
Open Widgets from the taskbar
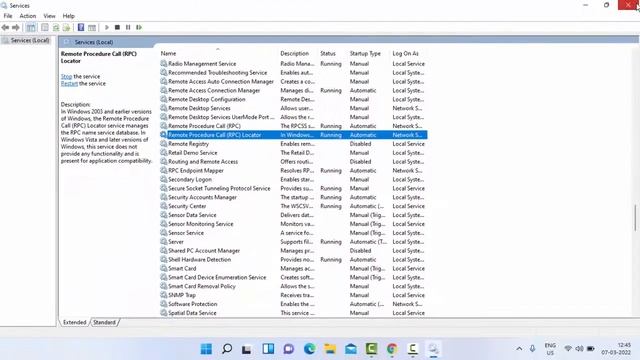pos(268,349)
